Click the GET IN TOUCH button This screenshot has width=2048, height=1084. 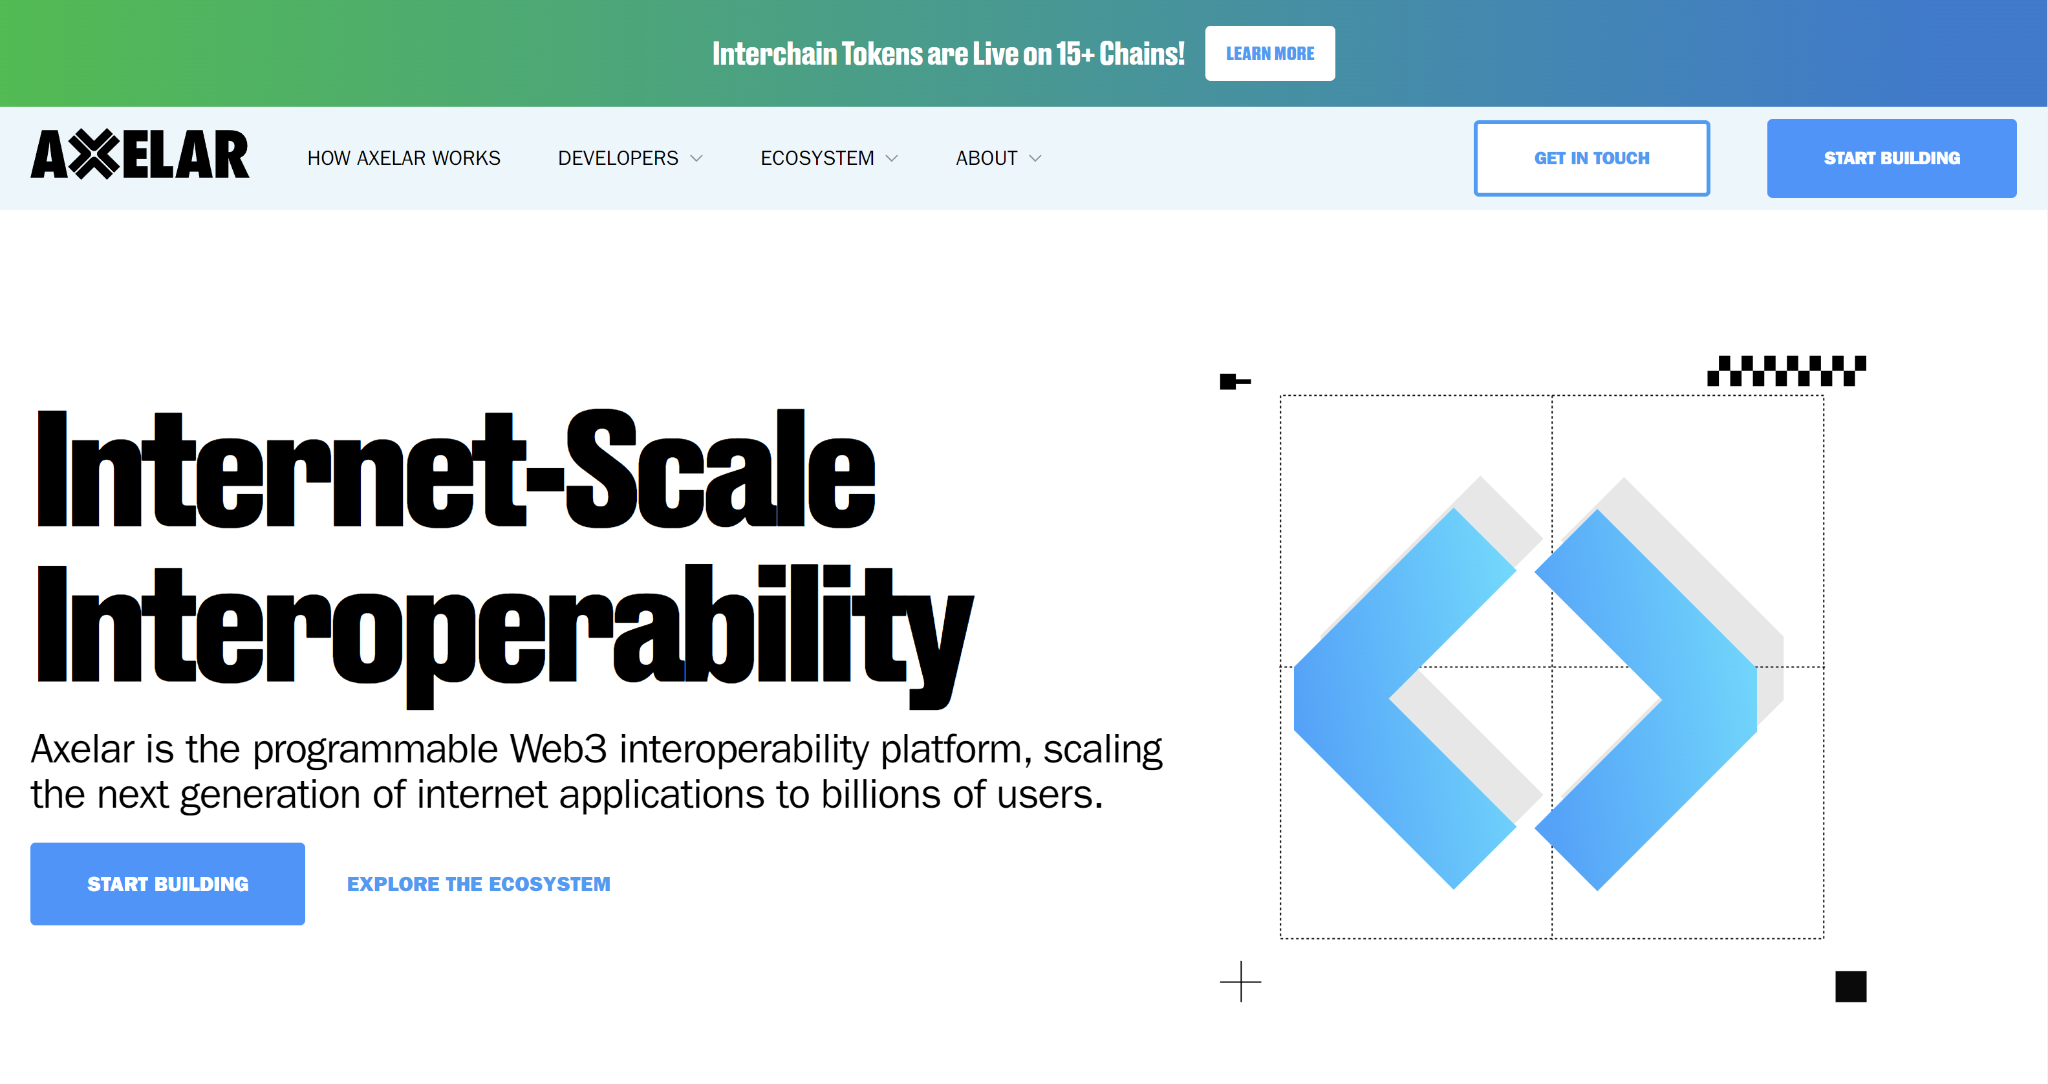[1593, 159]
